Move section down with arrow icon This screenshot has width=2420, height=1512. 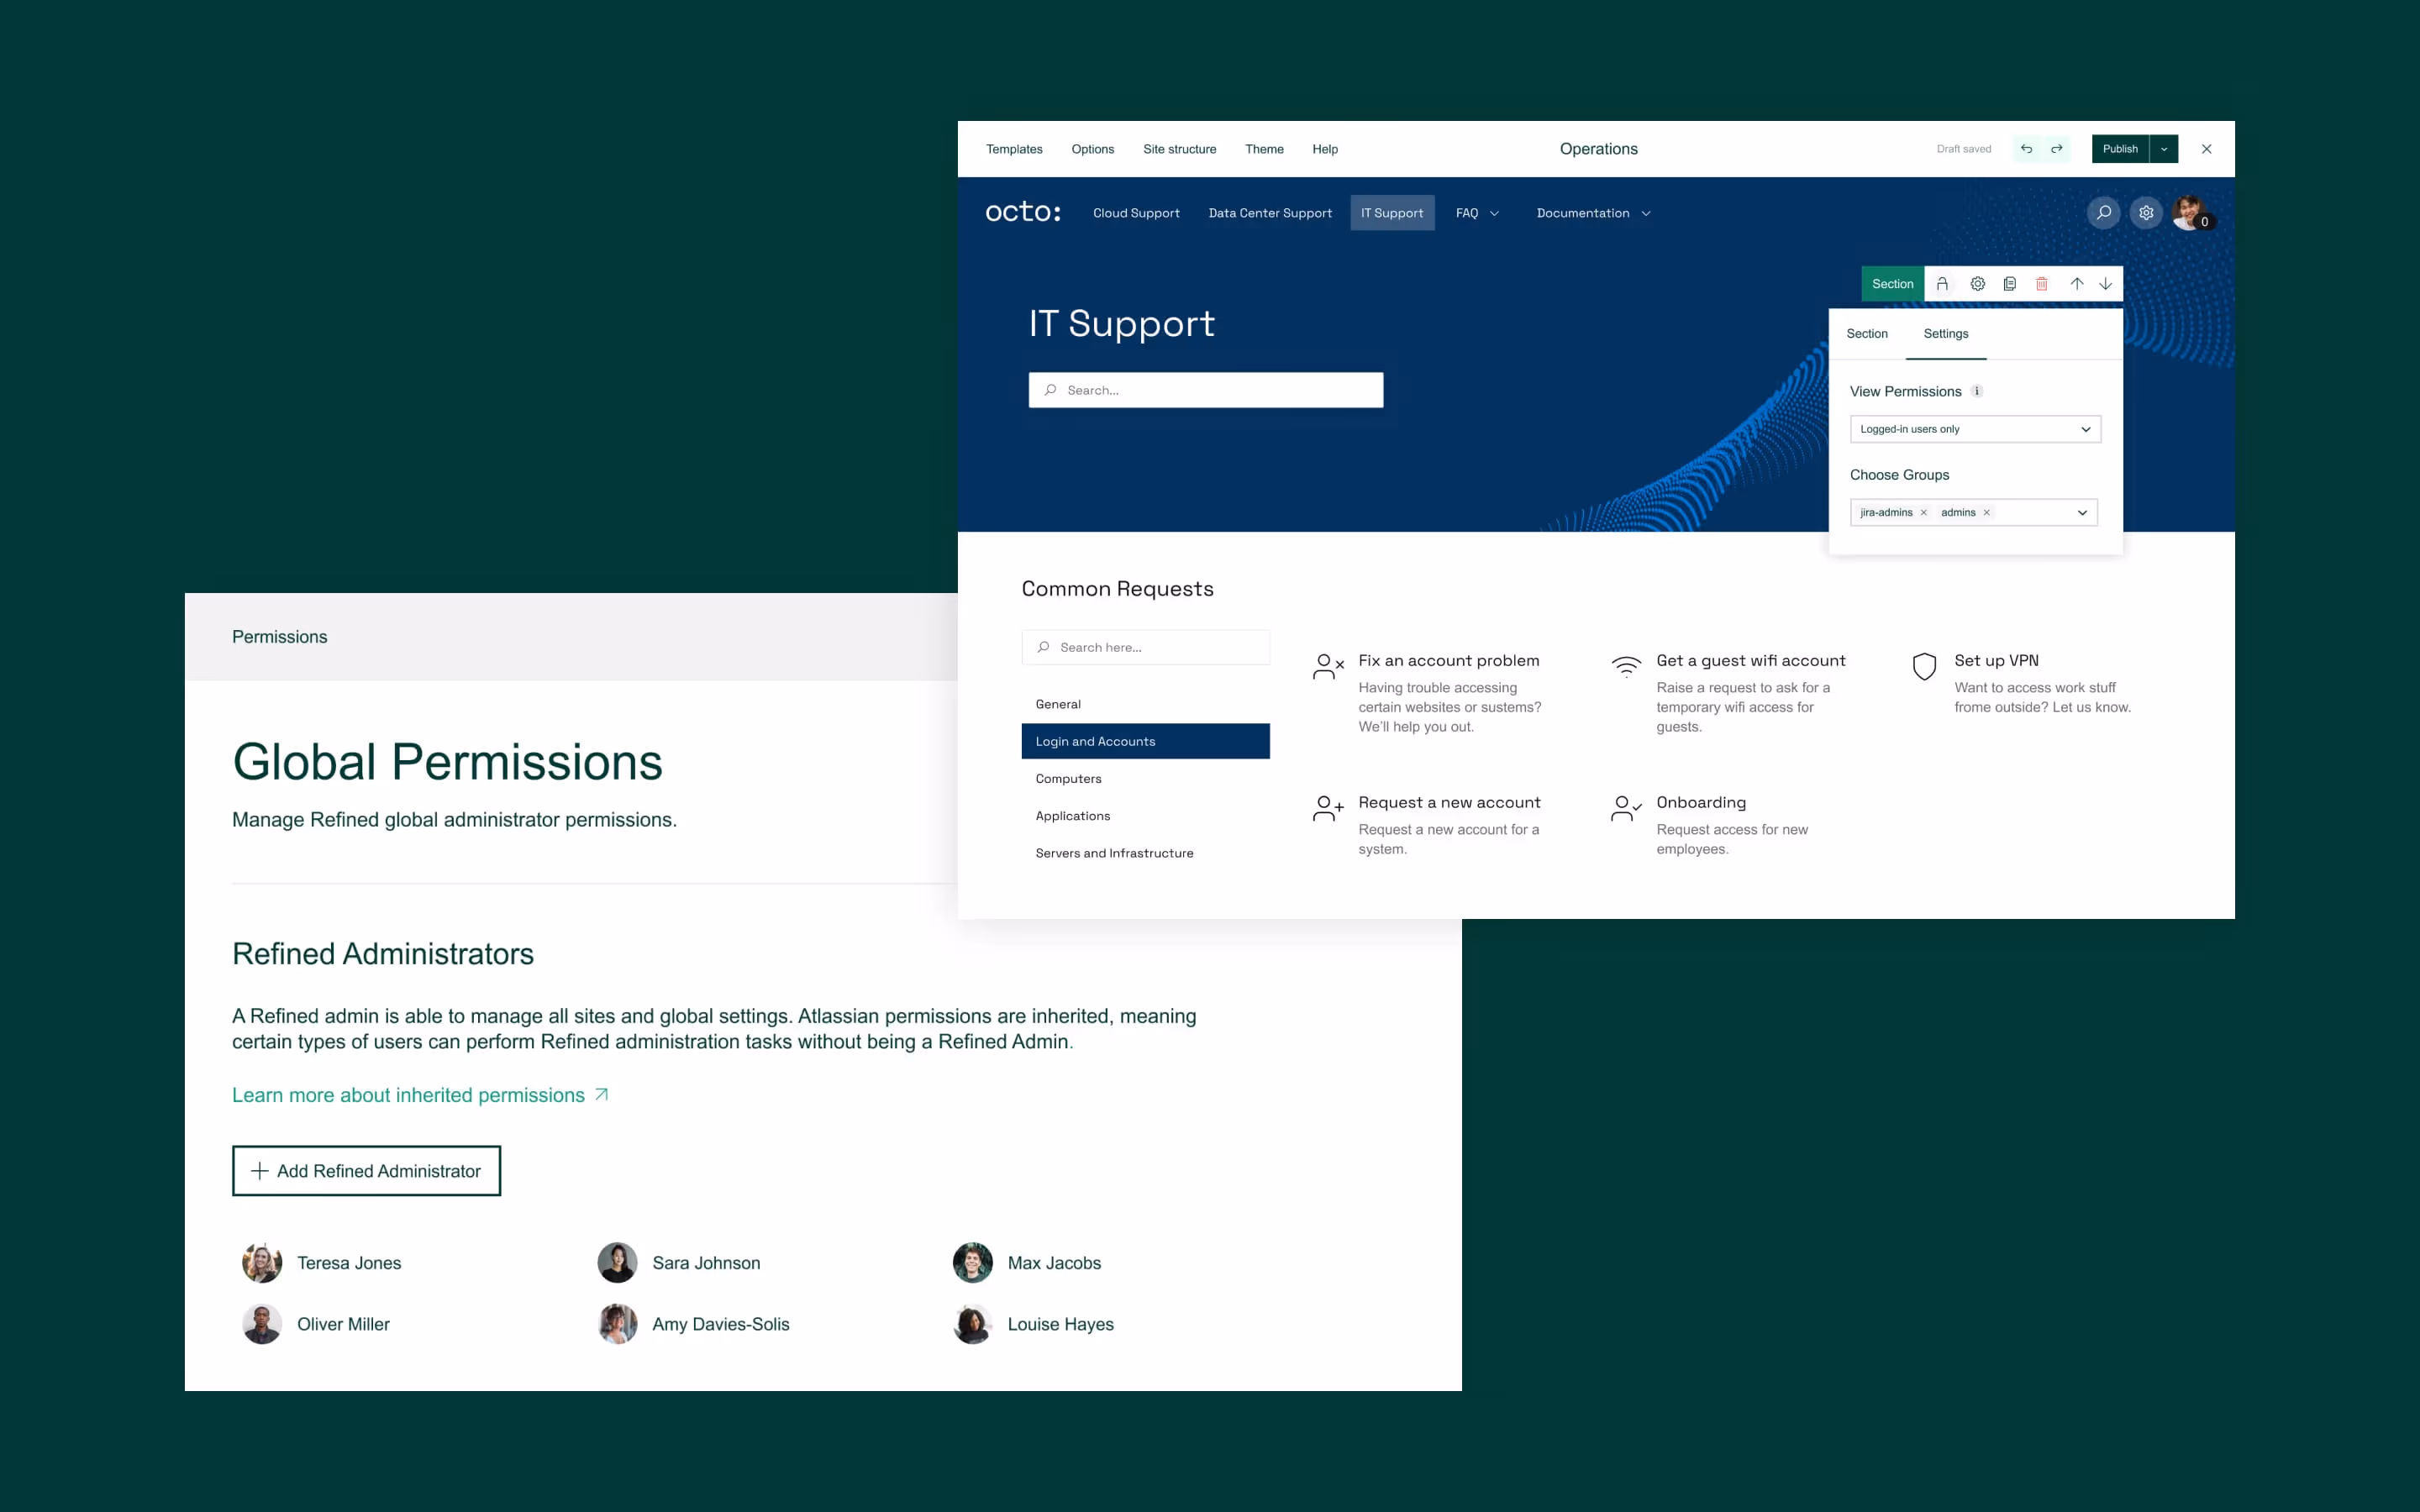(2105, 284)
